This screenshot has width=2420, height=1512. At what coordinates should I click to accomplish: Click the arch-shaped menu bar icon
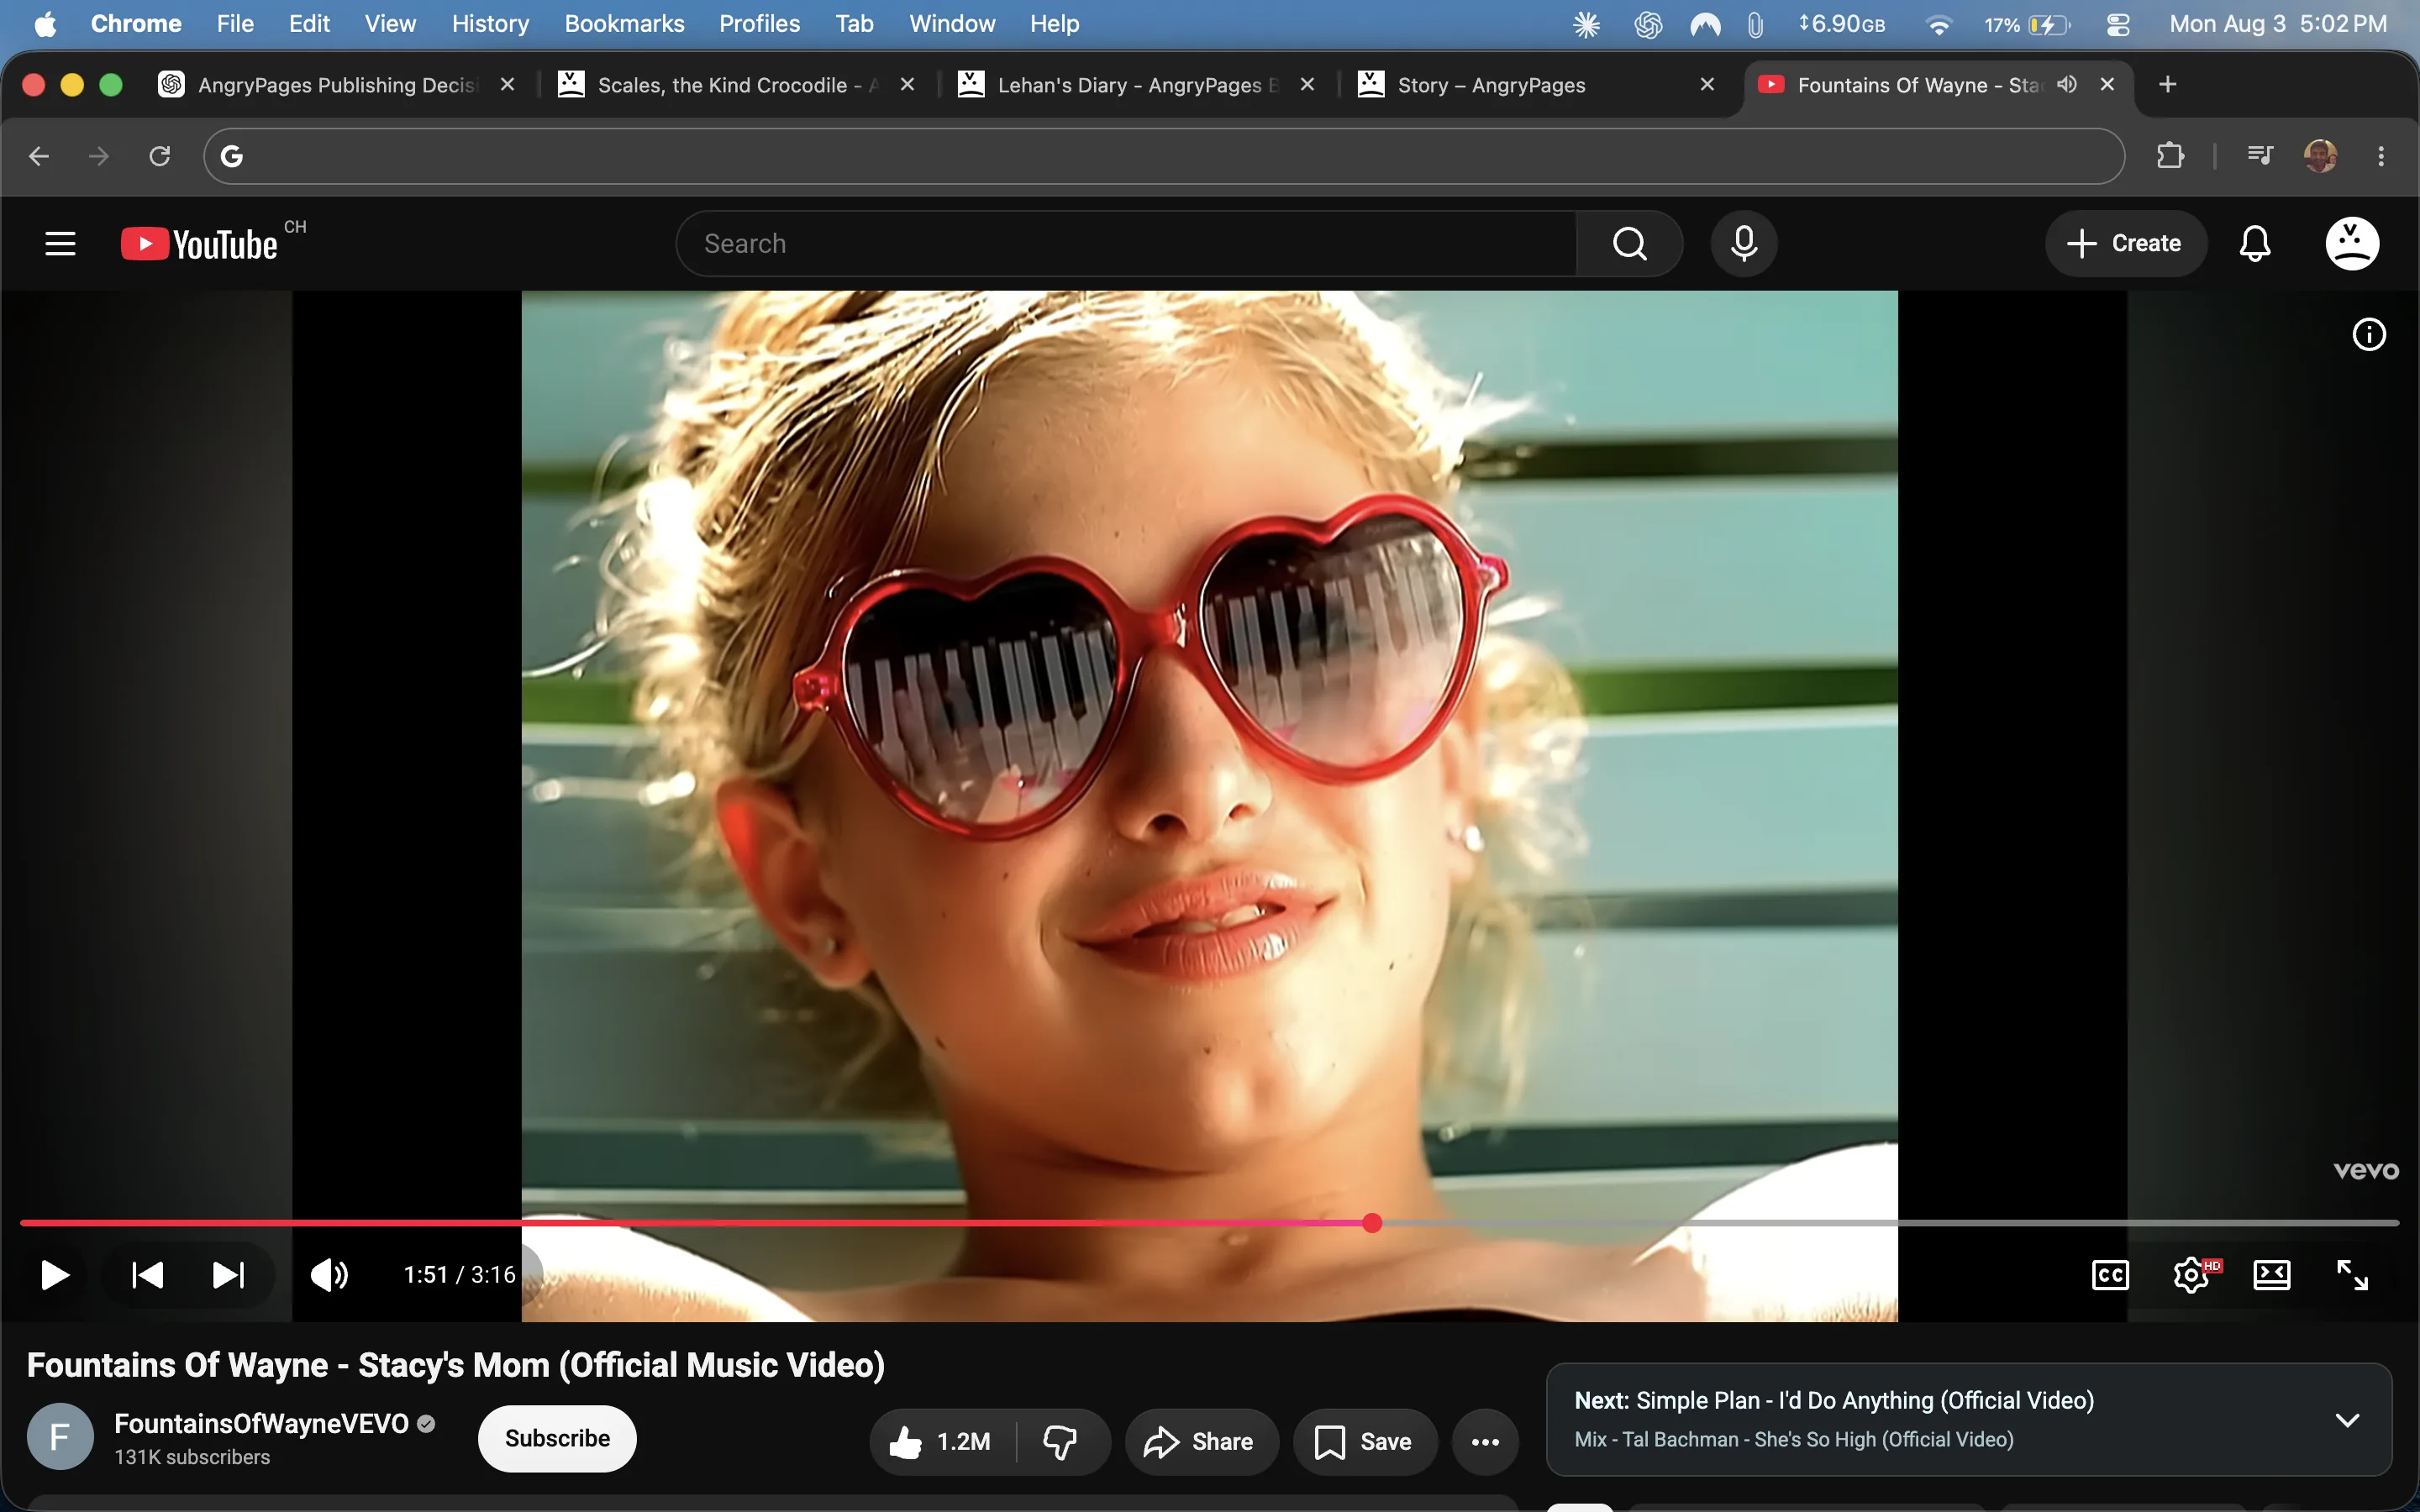tap(1705, 24)
